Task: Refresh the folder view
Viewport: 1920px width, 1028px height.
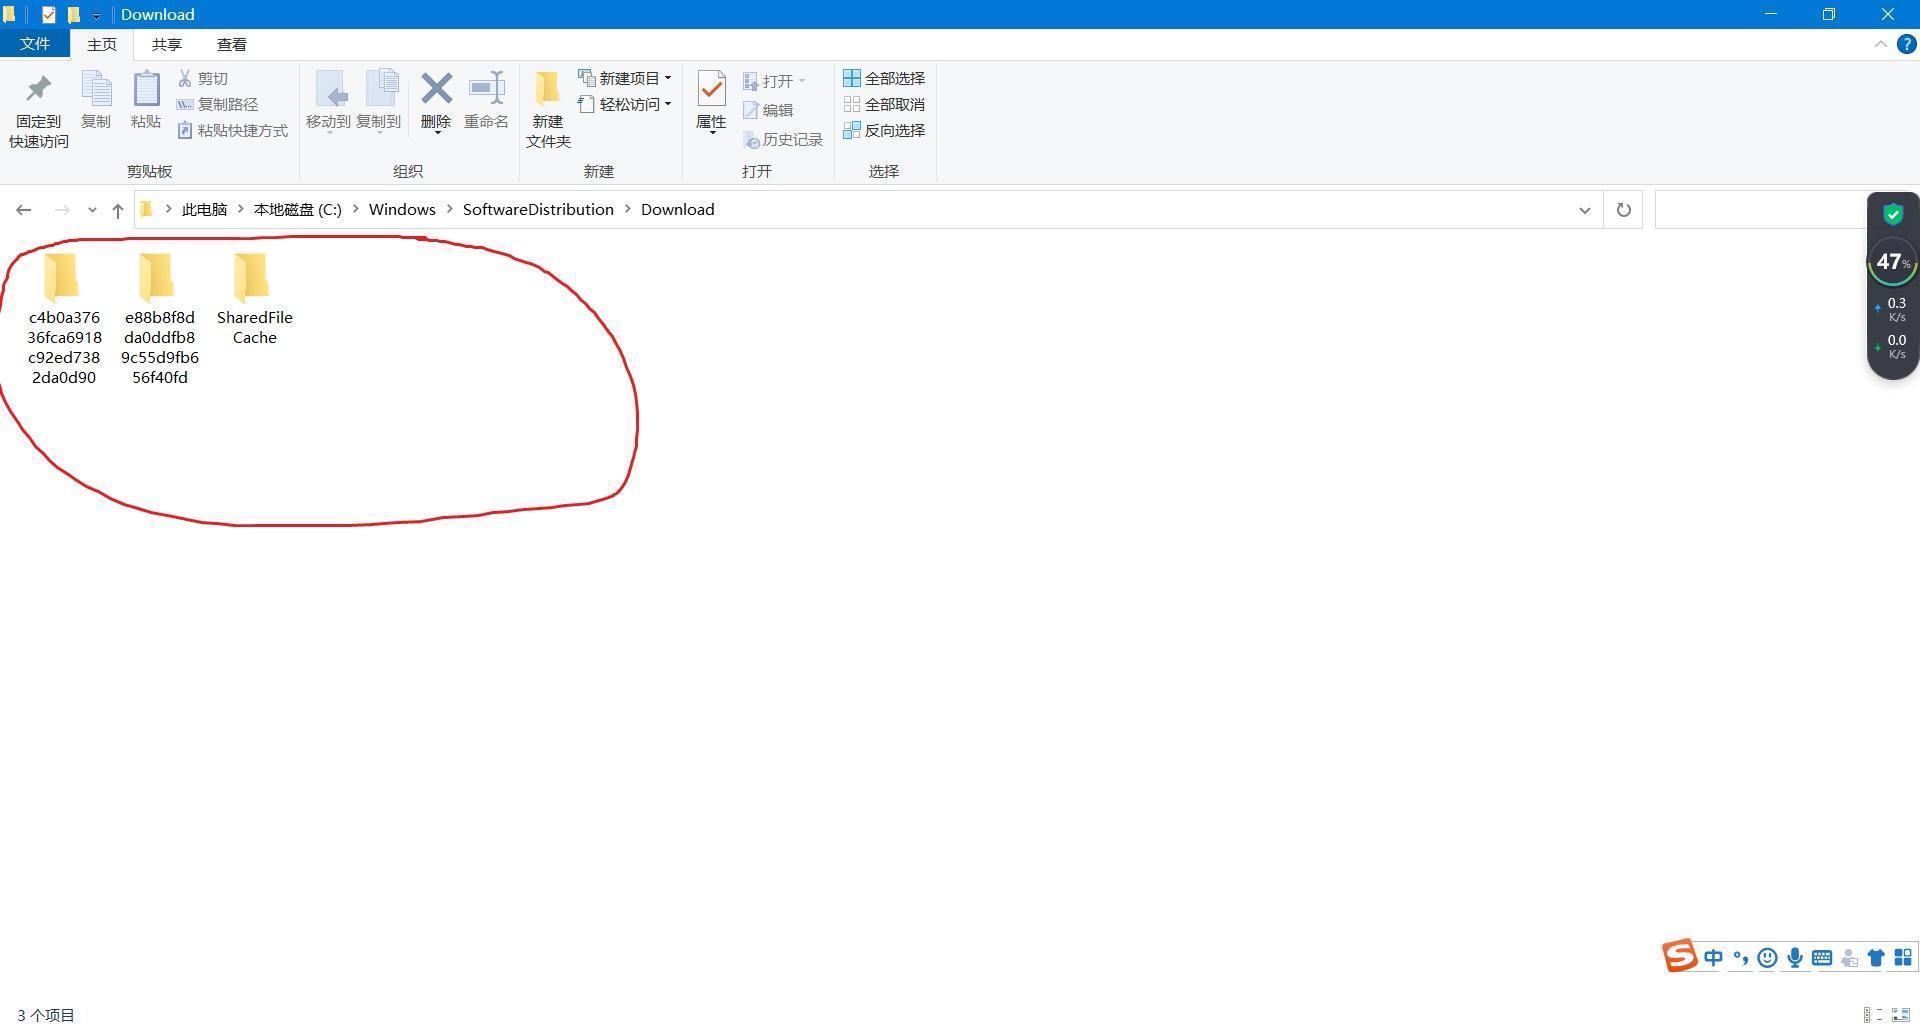Action: (1623, 210)
